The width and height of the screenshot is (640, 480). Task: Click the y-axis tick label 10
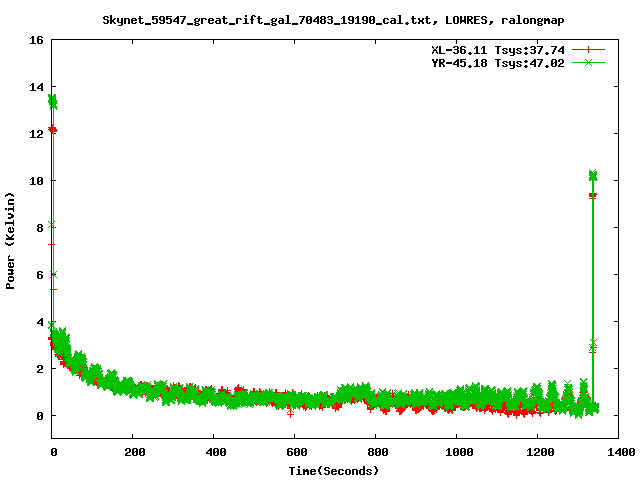point(36,181)
